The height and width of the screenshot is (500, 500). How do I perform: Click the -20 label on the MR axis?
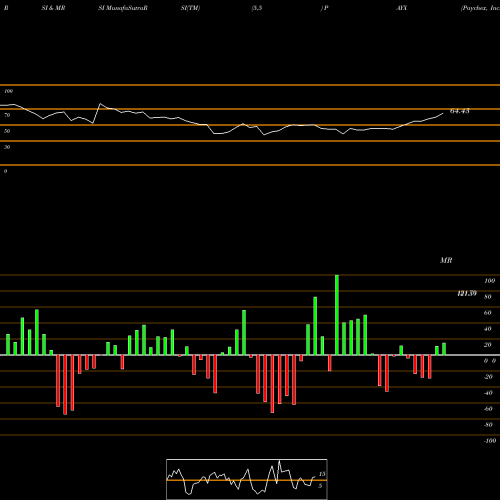[x=488, y=377]
